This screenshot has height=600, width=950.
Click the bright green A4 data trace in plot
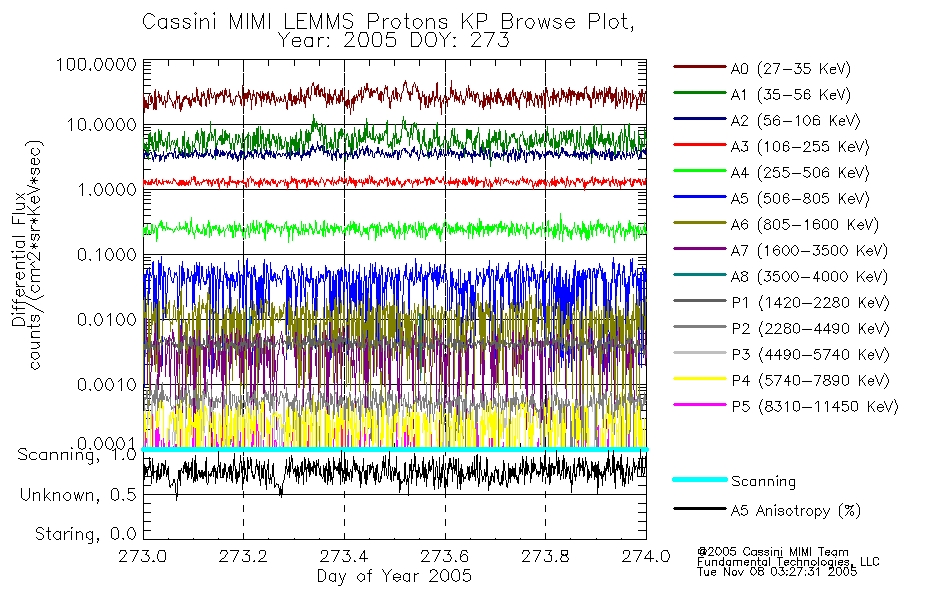click(394, 229)
